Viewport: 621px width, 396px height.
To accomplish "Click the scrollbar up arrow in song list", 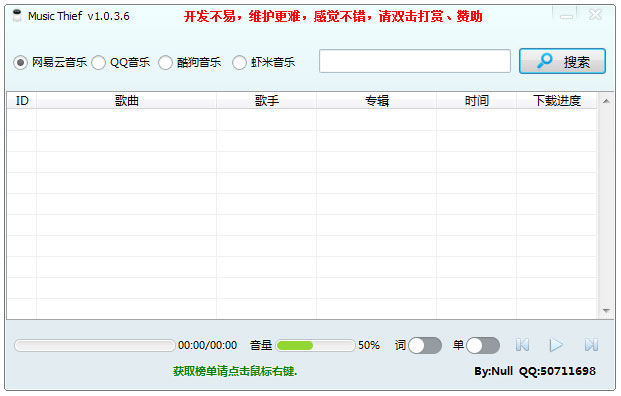I will (x=606, y=101).
